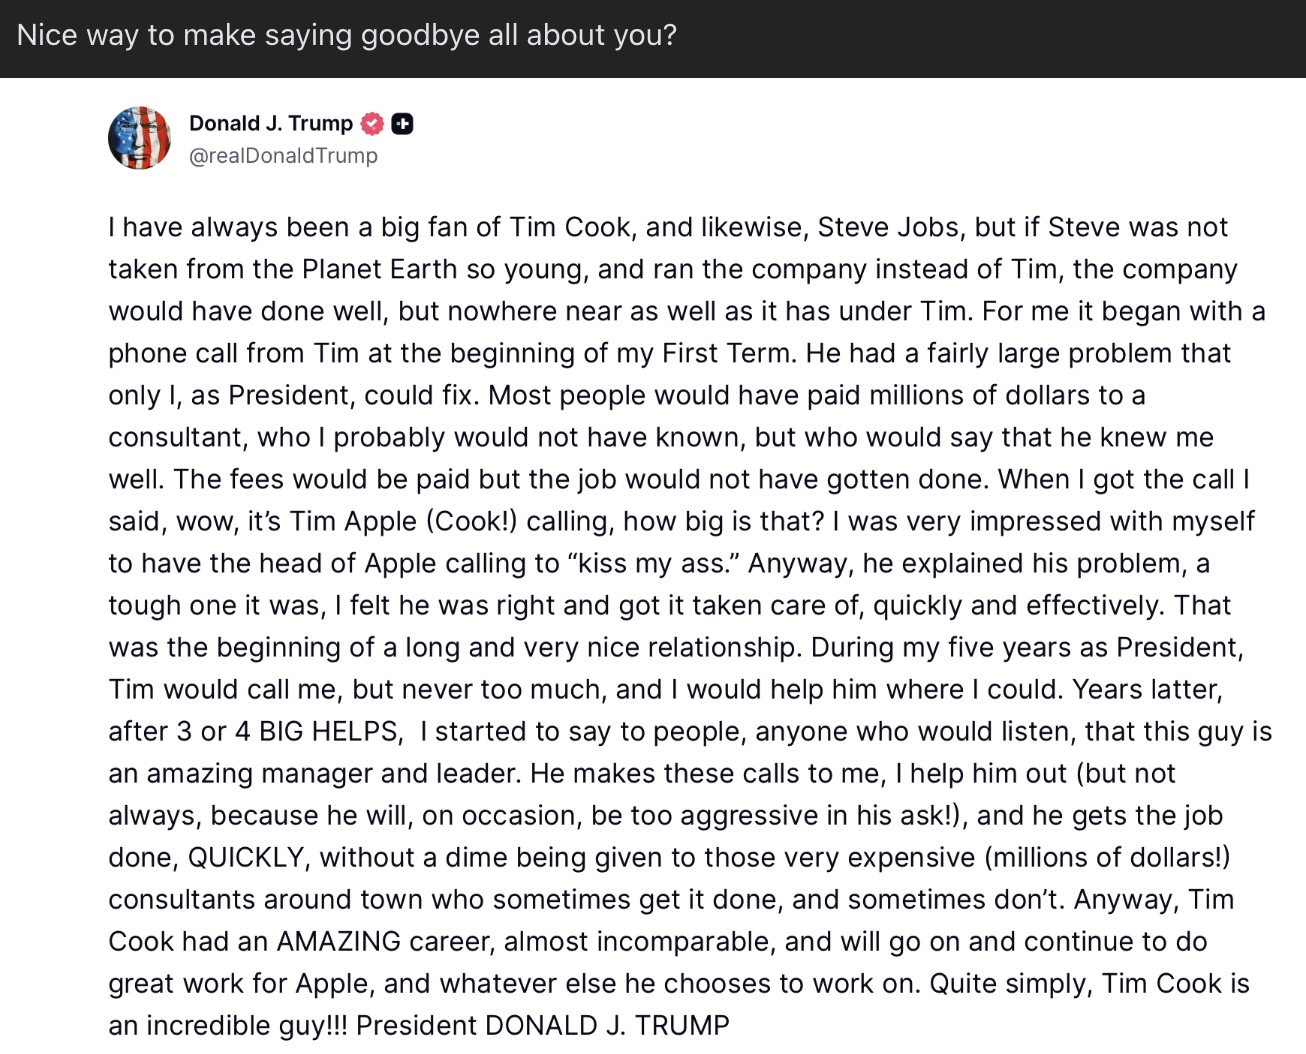Click the "President DONALD J. TRUMP" signature
This screenshot has width=1306, height=1054.
point(543,1025)
